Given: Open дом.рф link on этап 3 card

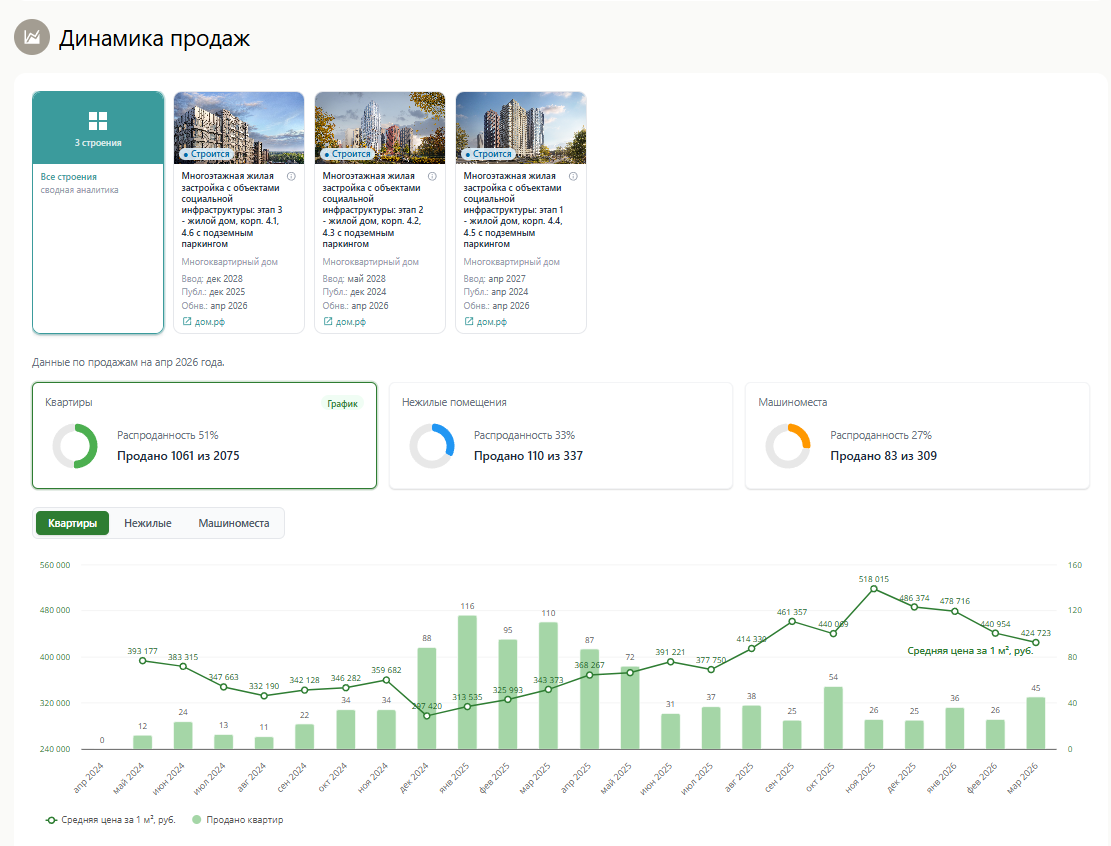Looking at the screenshot, I should coord(204,322).
